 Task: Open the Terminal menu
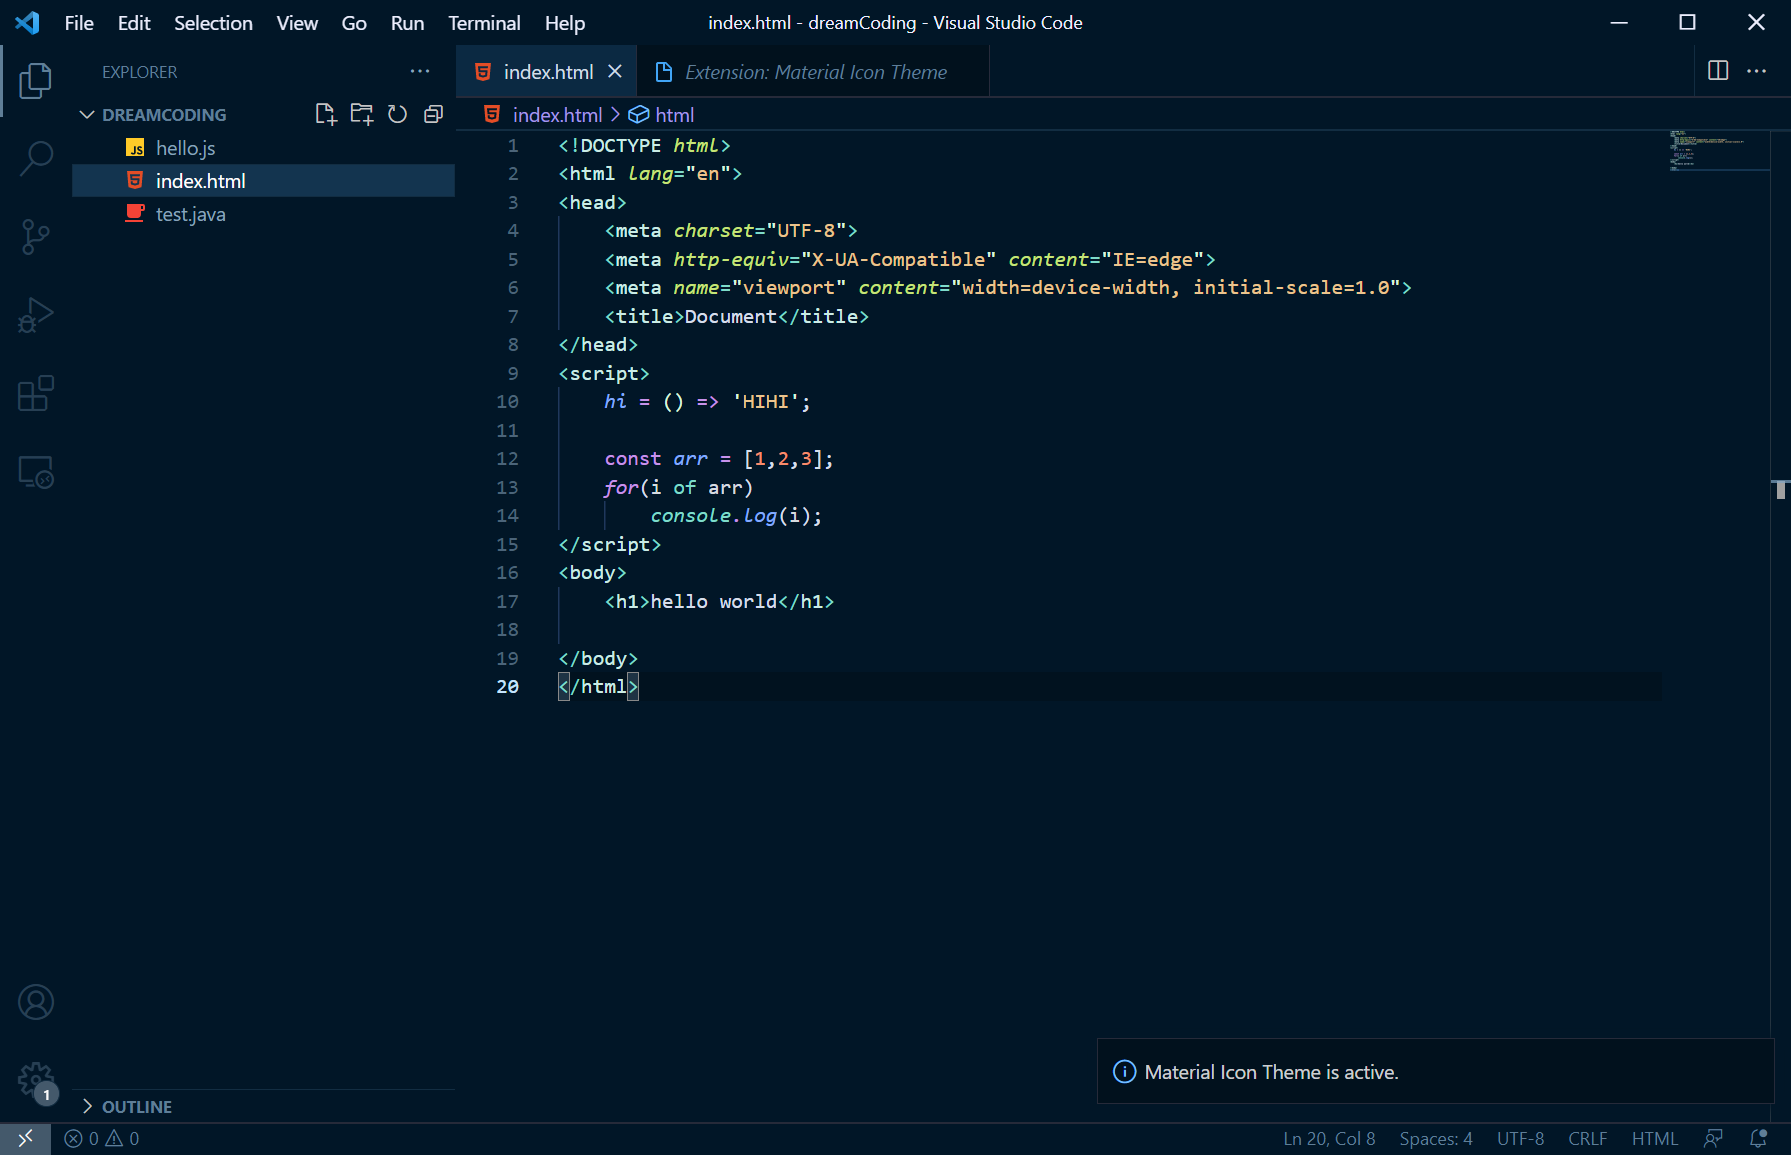[484, 22]
